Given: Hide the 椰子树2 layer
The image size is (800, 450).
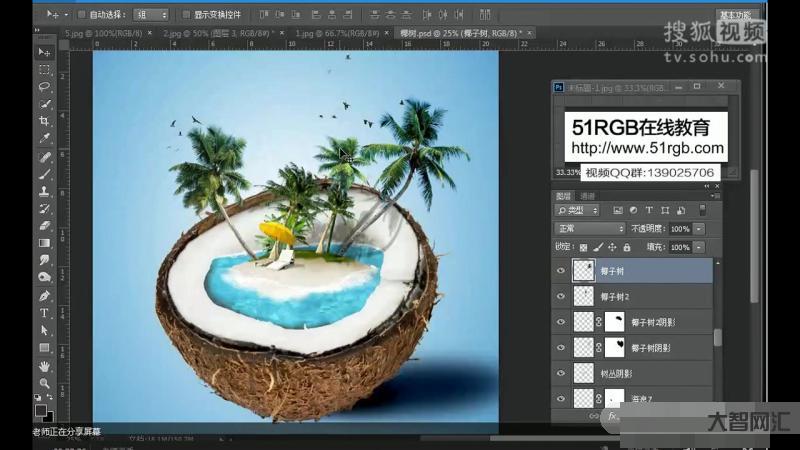Looking at the screenshot, I should tap(560, 297).
